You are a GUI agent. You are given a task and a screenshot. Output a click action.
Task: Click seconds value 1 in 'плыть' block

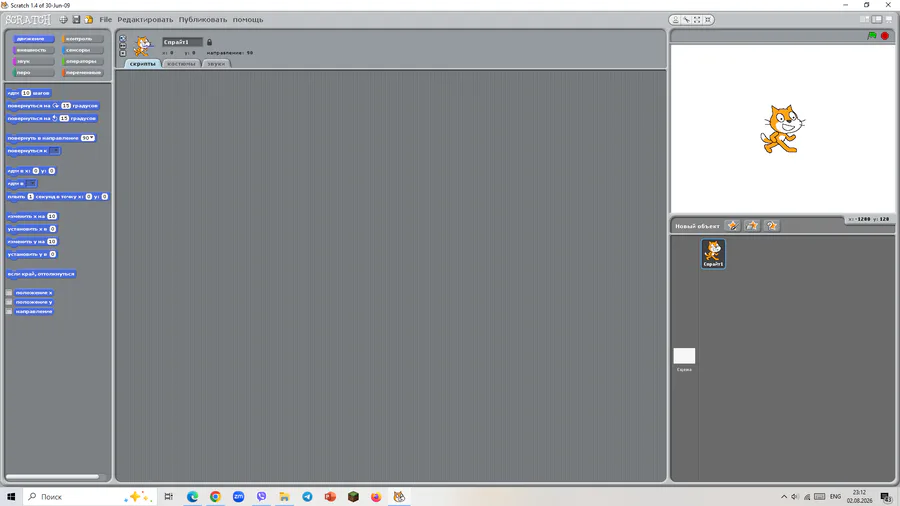[30, 196]
